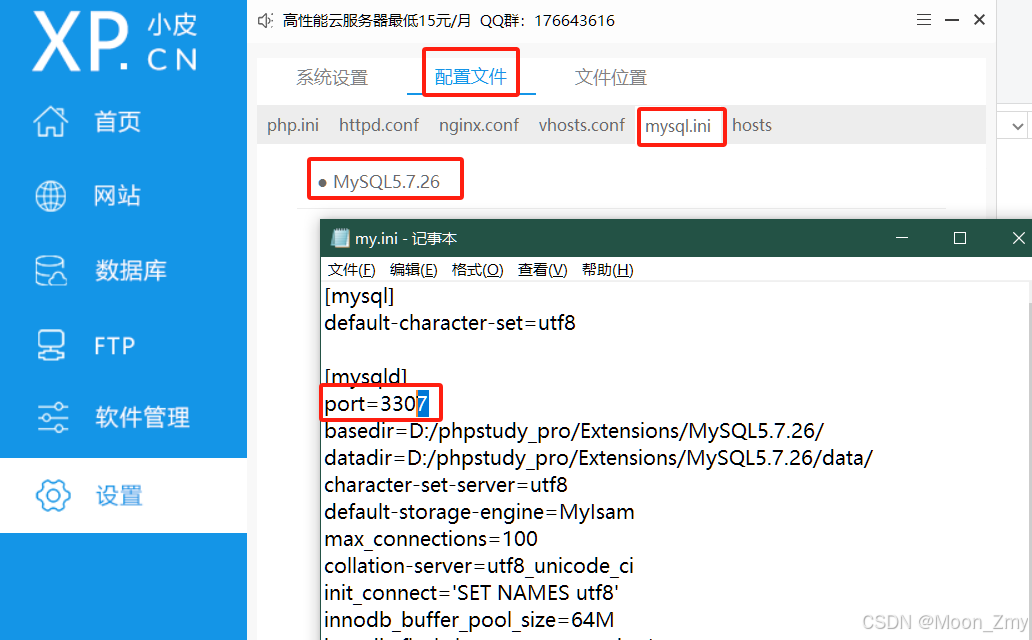The width and height of the screenshot is (1032, 640).
Task: Open the 数据库 database section
Action: [x=100, y=271]
